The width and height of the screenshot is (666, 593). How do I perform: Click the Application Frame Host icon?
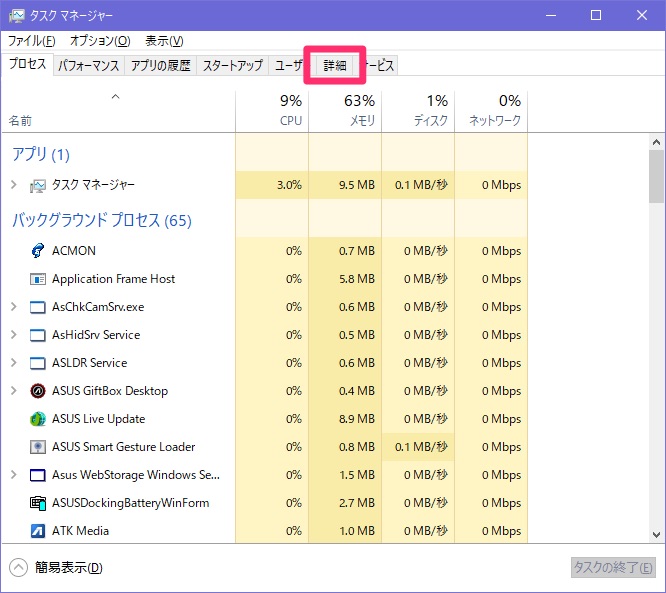(37, 279)
